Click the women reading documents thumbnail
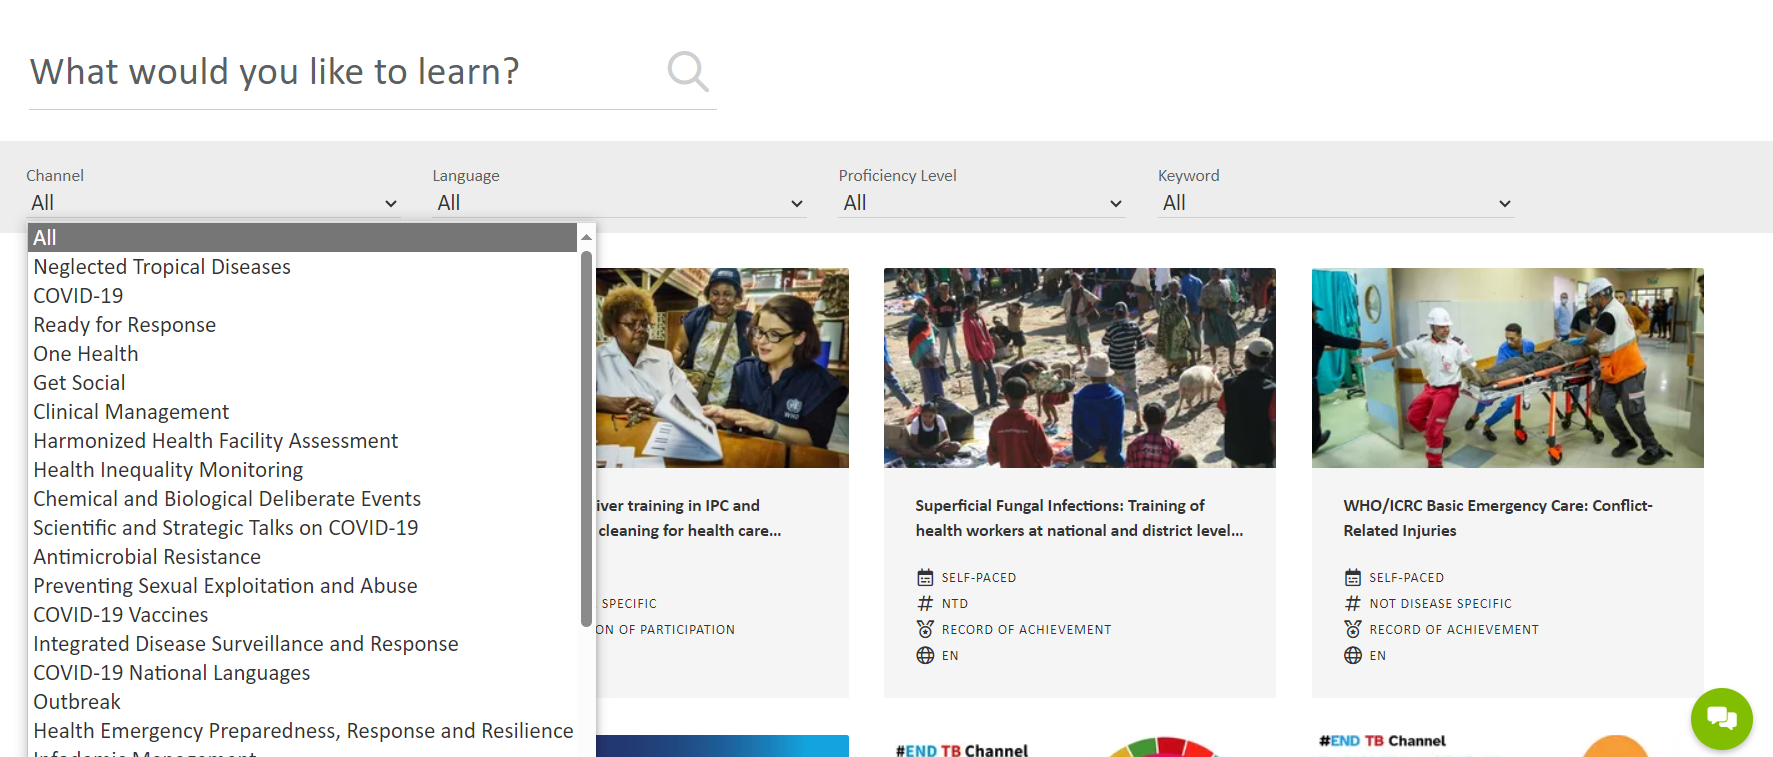 pos(722,368)
